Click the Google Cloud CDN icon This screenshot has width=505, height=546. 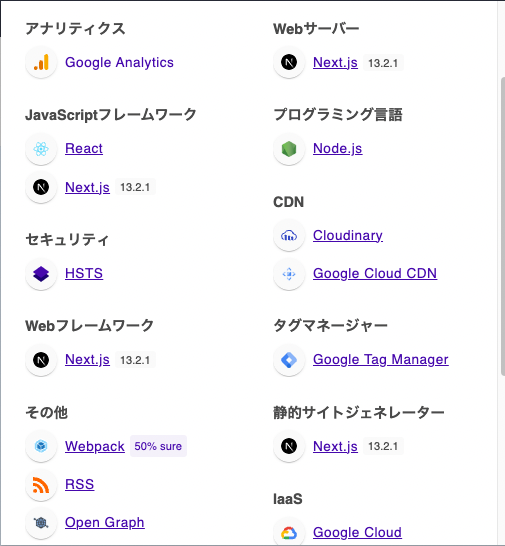(289, 274)
